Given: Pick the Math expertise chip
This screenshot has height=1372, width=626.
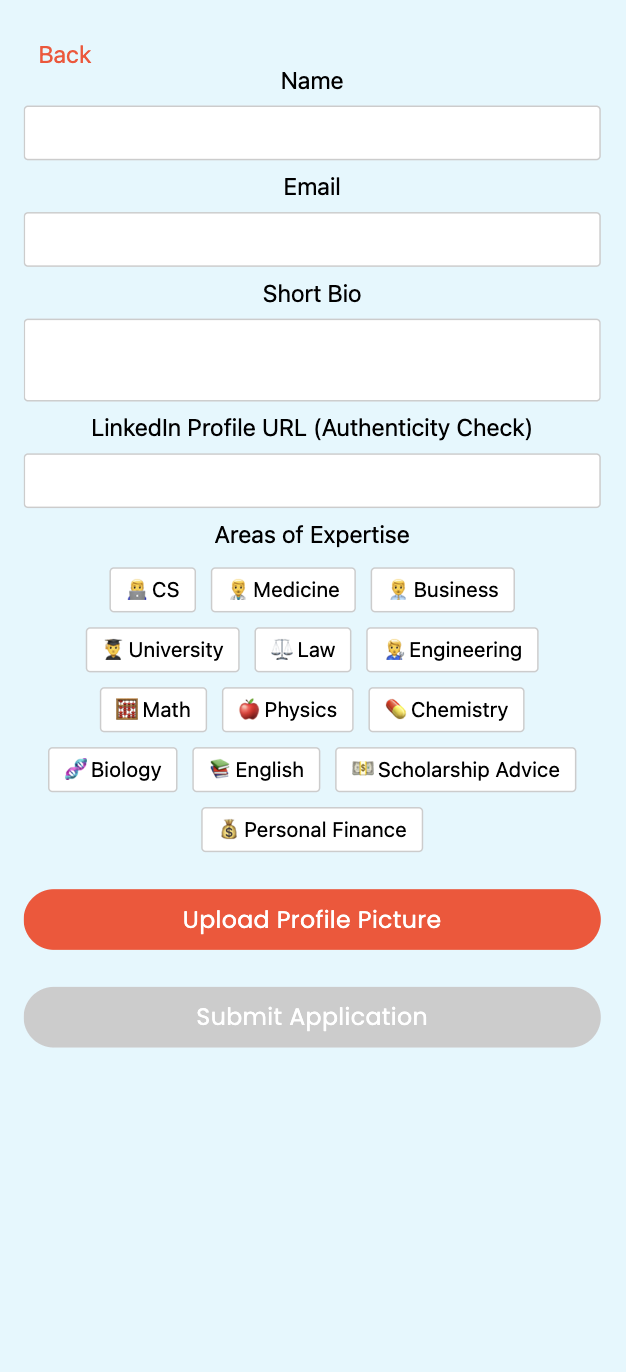Looking at the screenshot, I should [x=153, y=710].
